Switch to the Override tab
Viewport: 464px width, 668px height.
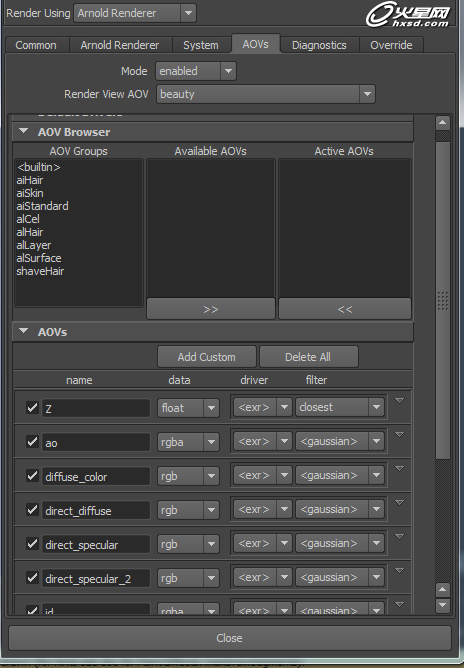pos(391,45)
